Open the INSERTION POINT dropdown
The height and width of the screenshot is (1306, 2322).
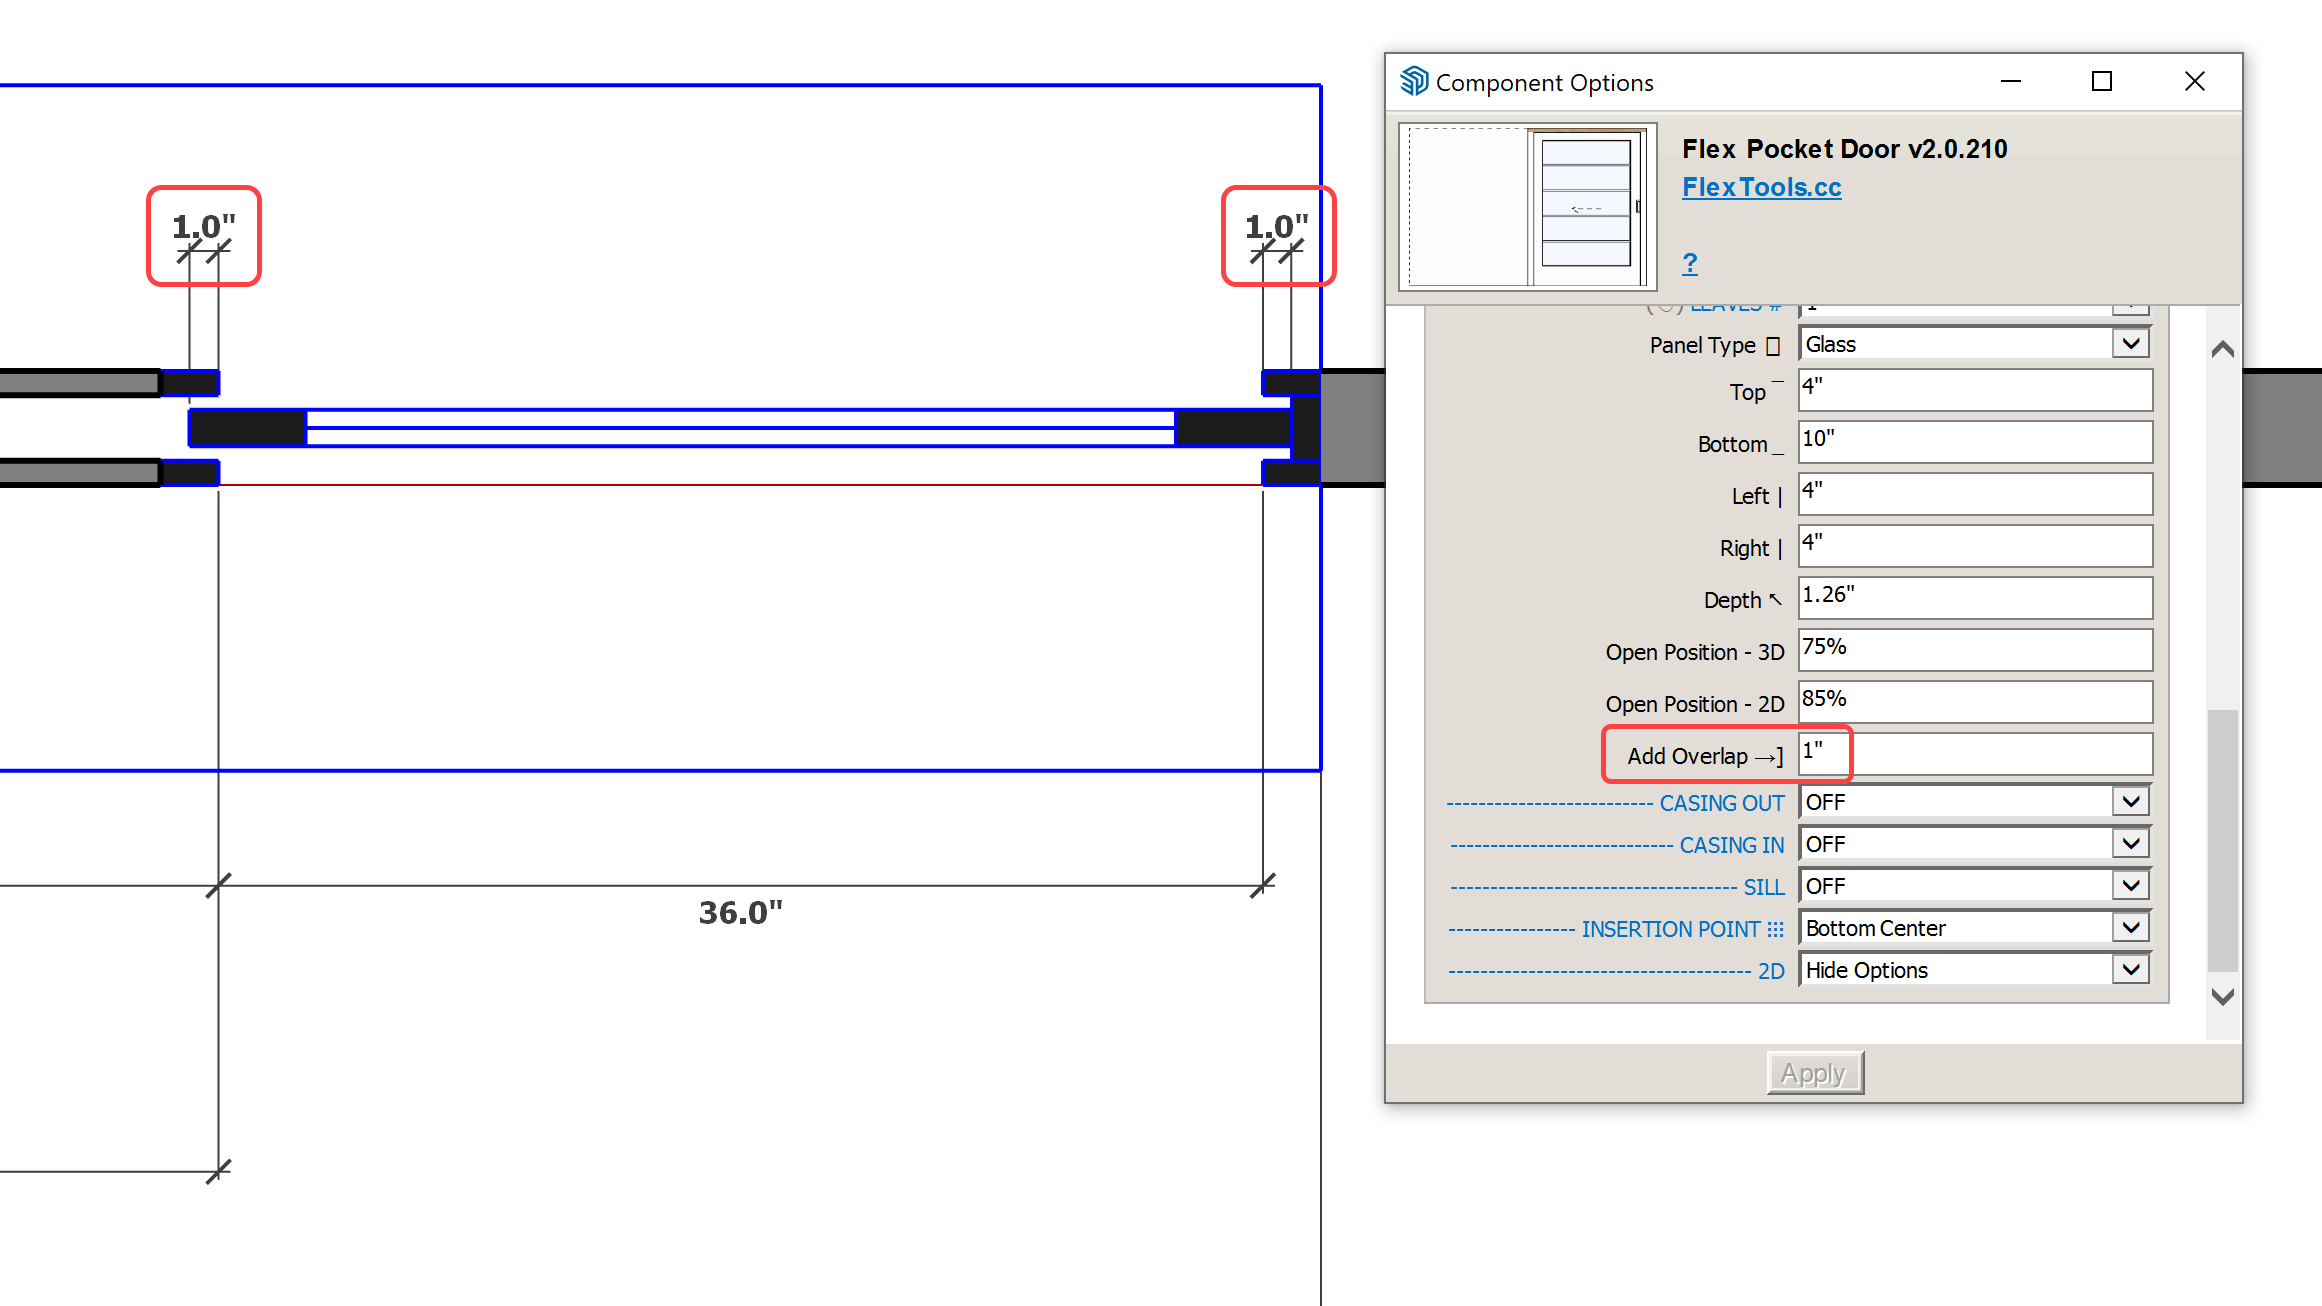[x=2130, y=928]
